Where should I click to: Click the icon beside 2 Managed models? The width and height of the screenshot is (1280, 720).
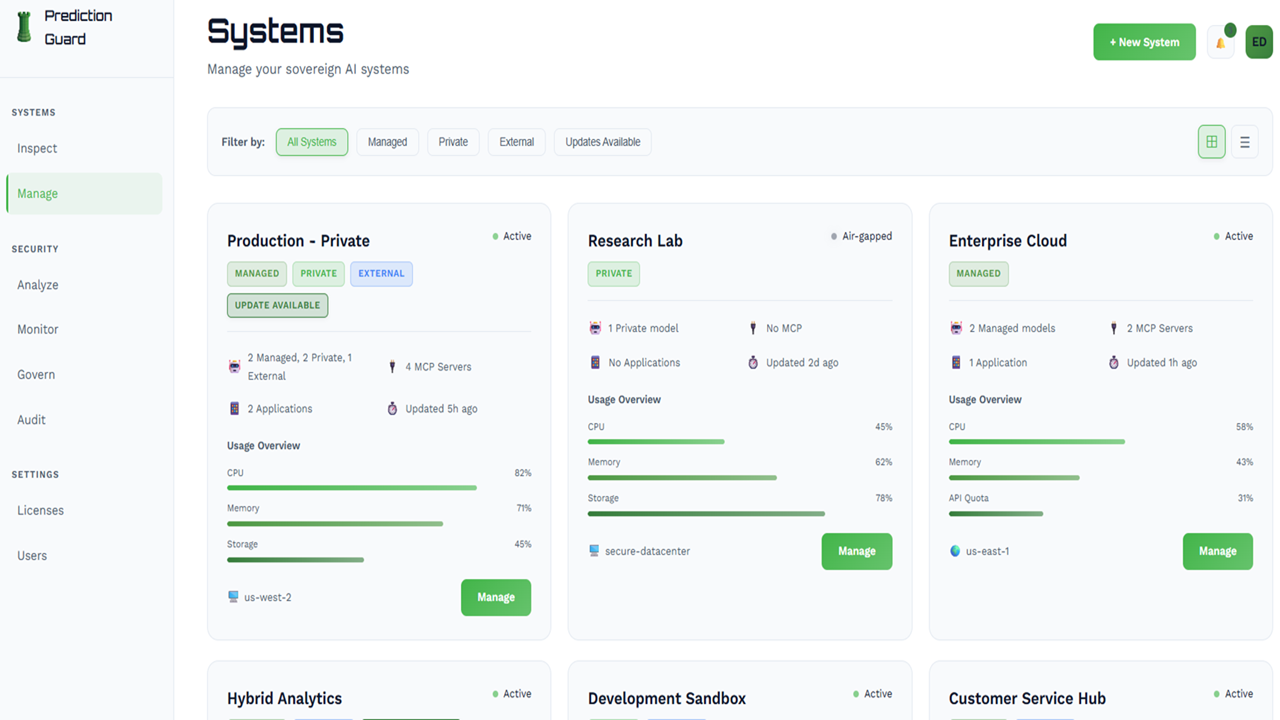click(x=956, y=328)
